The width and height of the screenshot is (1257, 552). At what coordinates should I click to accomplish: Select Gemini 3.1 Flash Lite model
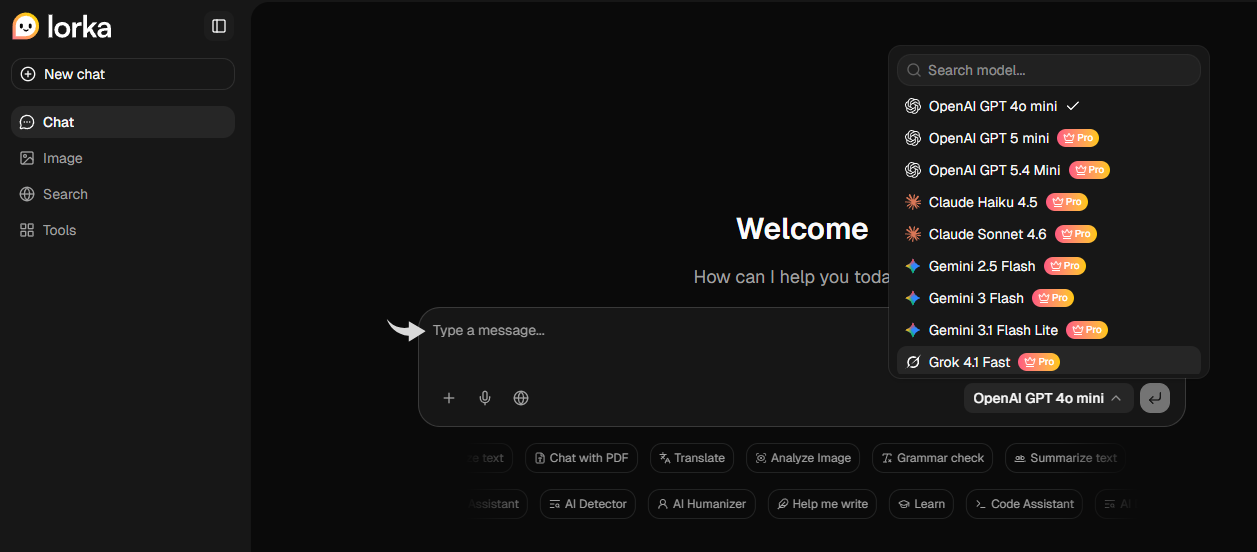click(1049, 330)
